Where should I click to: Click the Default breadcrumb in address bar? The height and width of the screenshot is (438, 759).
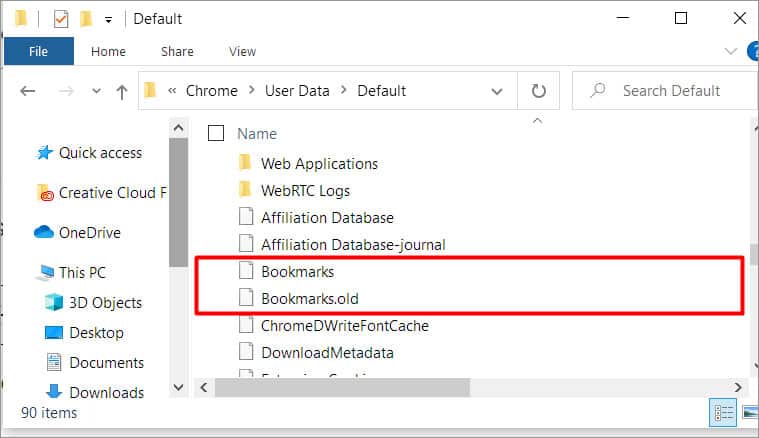click(381, 91)
